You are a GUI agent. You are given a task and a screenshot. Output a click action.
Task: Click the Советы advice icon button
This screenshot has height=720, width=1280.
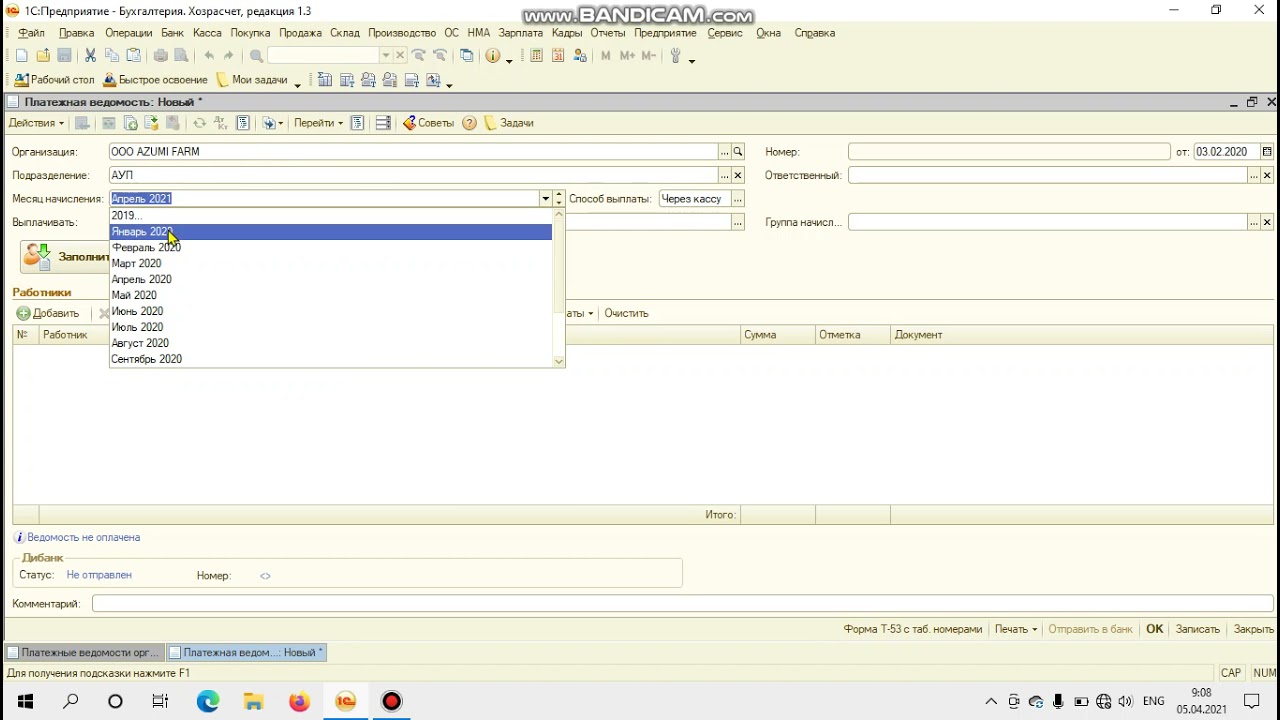click(429, 123)
